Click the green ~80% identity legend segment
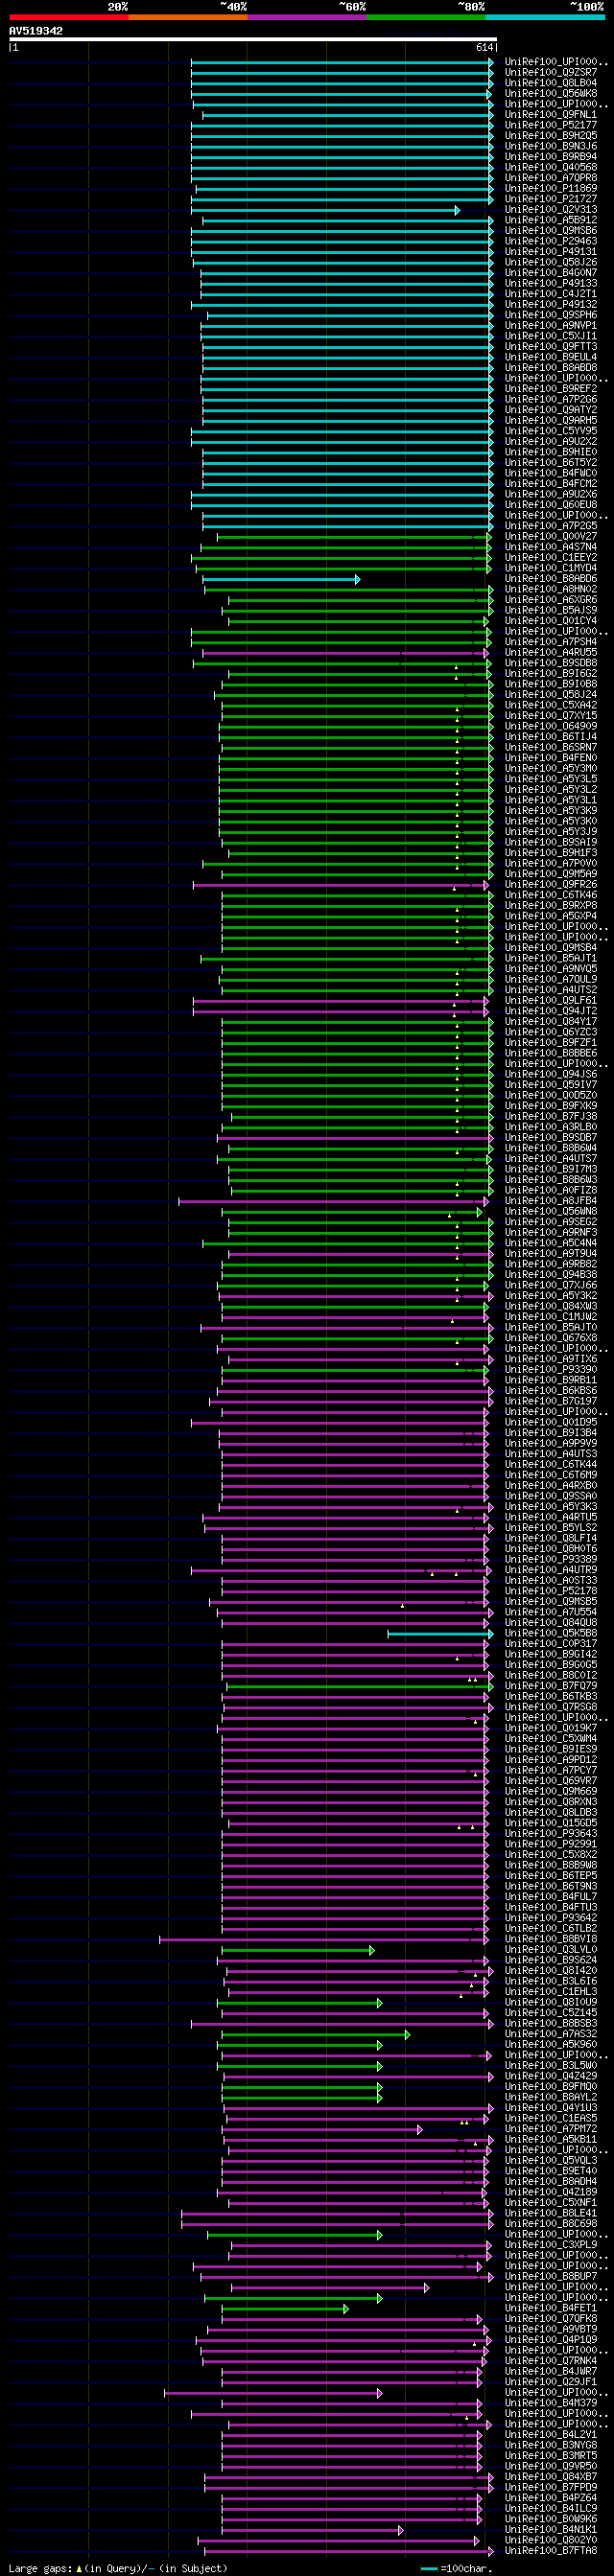614x2576 pixels. coord(426,17)
